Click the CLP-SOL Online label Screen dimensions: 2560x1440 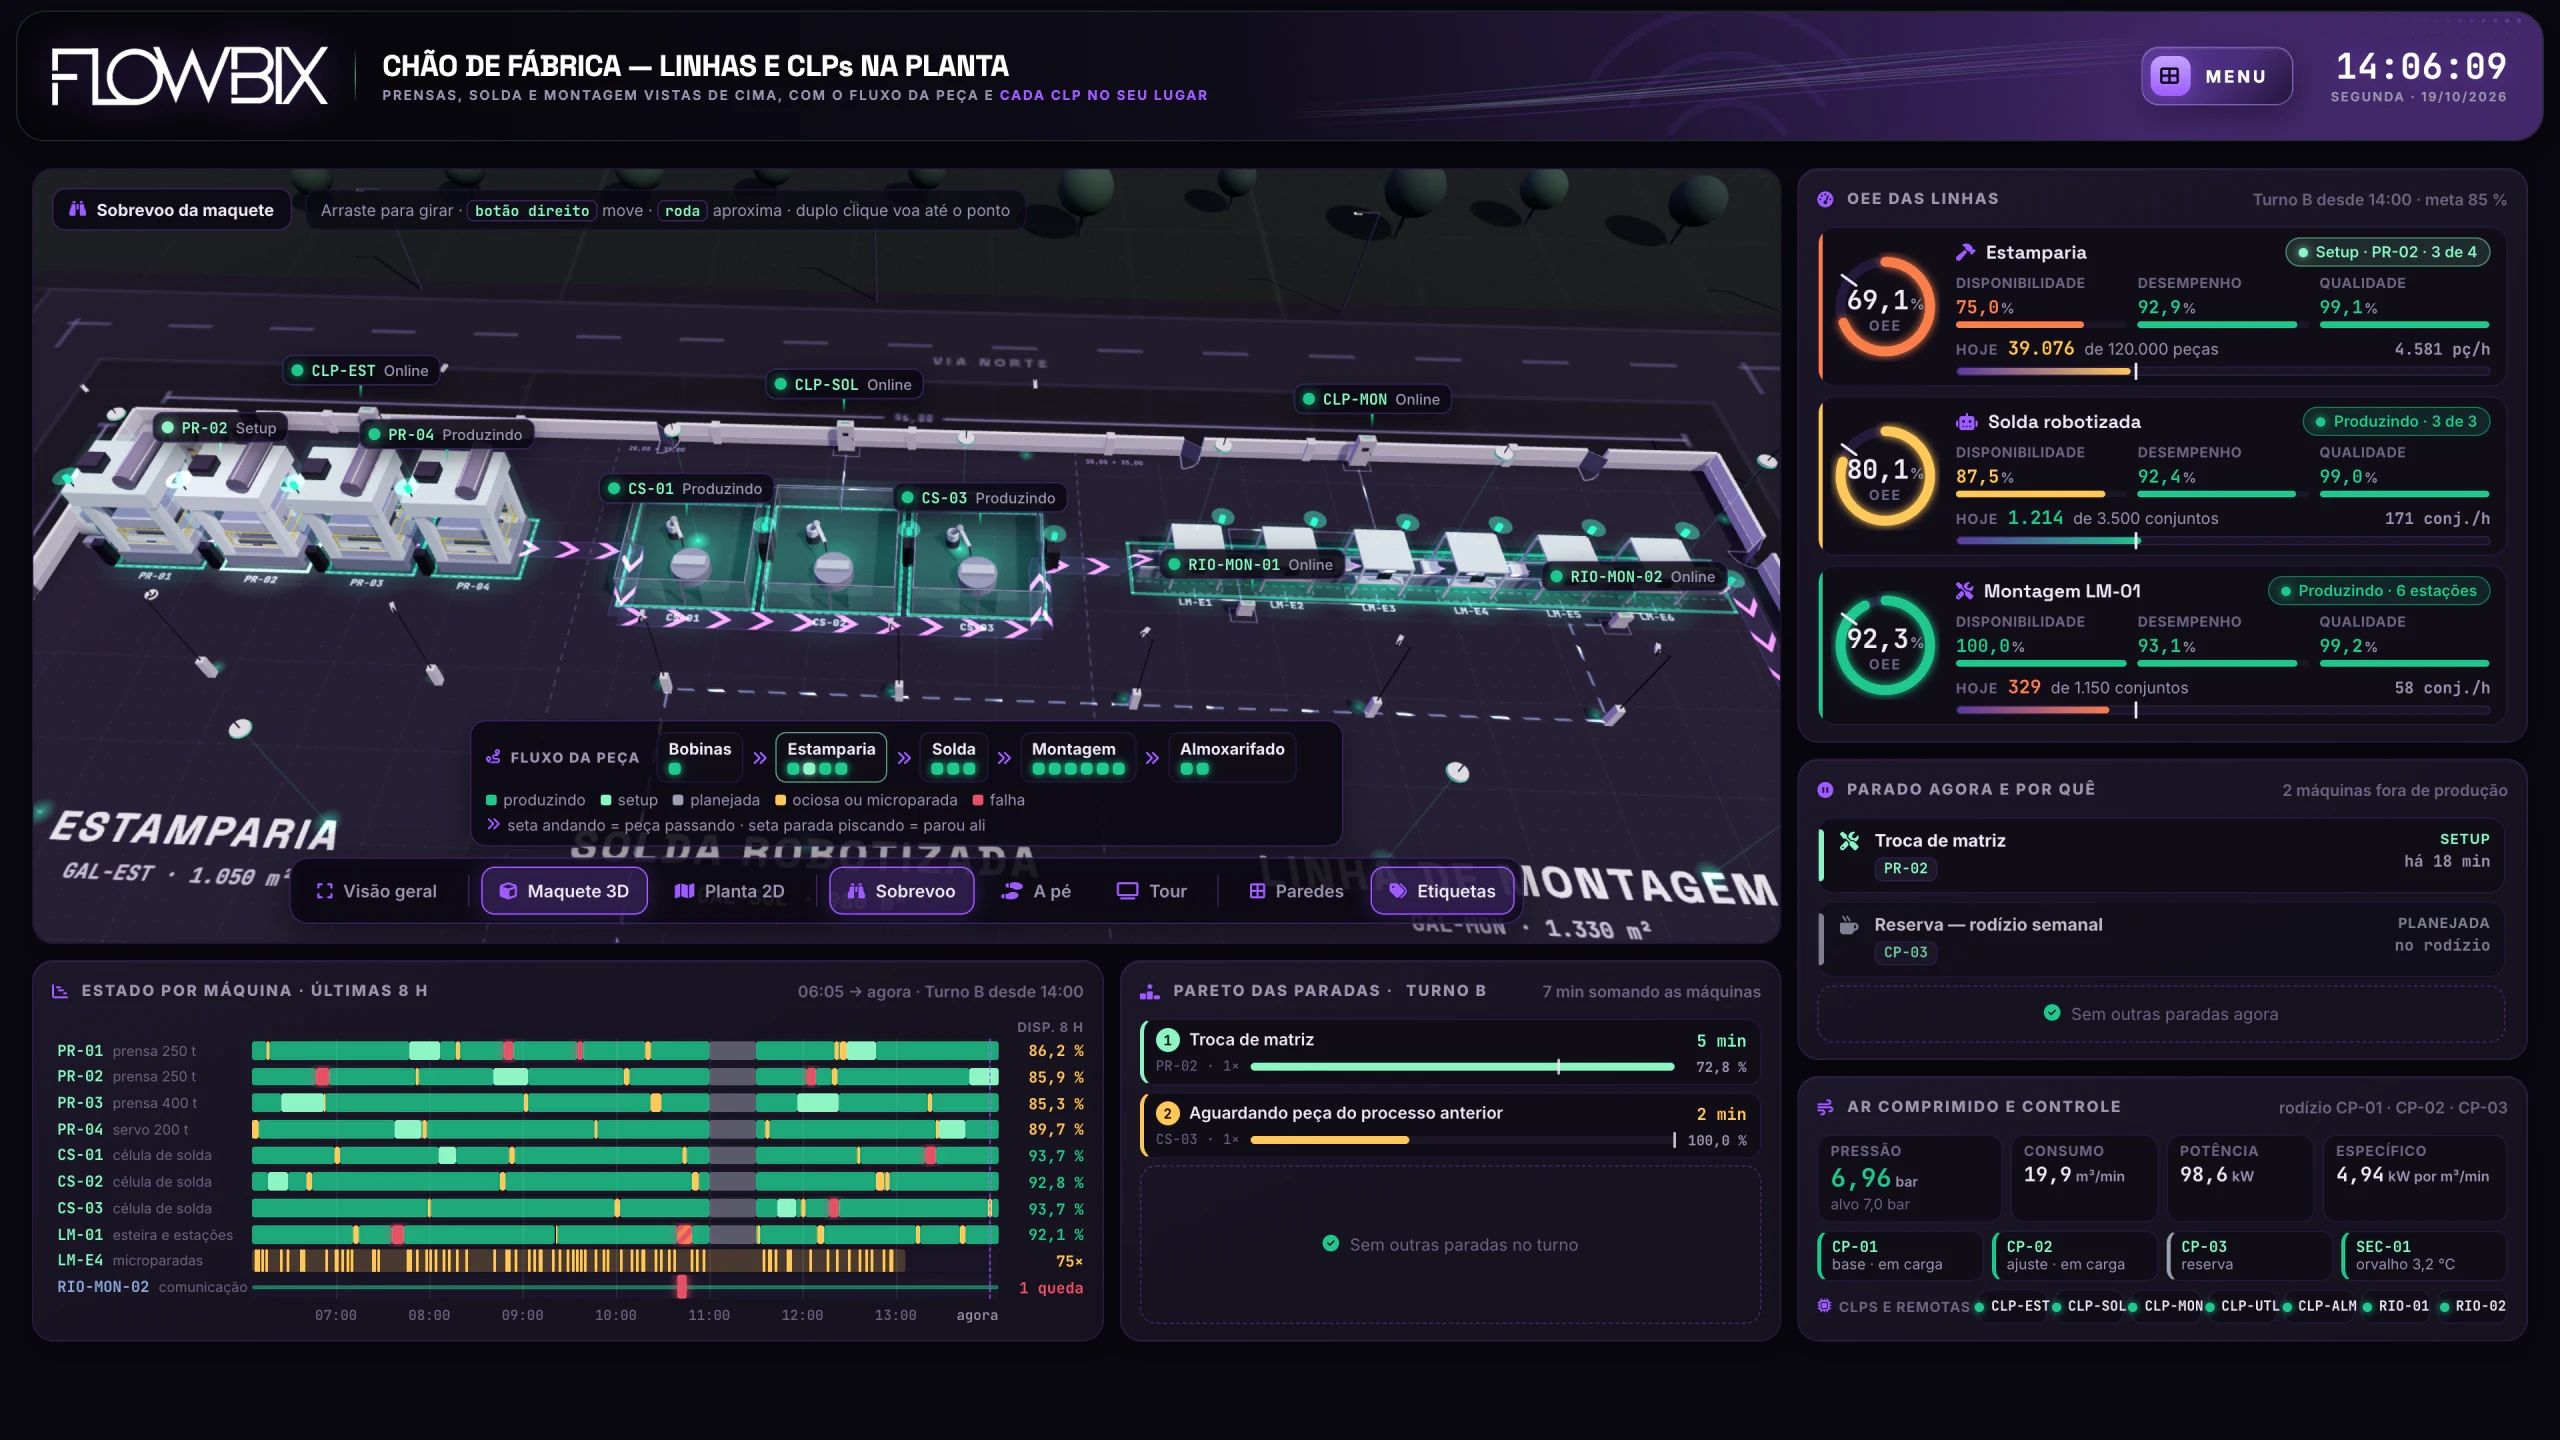[x=843, y=385]
